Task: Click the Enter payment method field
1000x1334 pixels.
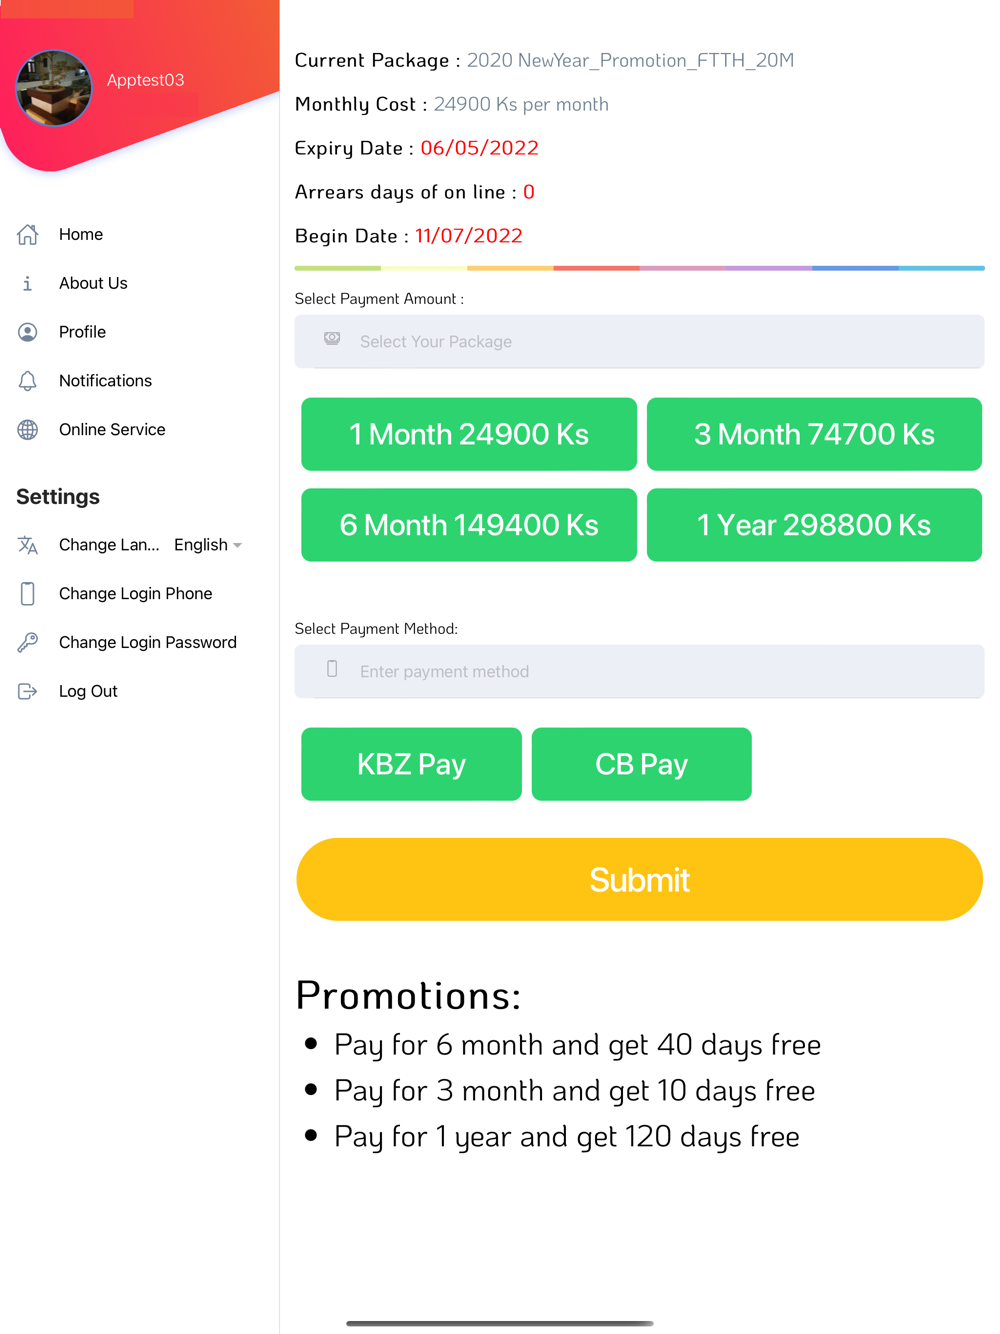Action: click(x=639, y=672)
